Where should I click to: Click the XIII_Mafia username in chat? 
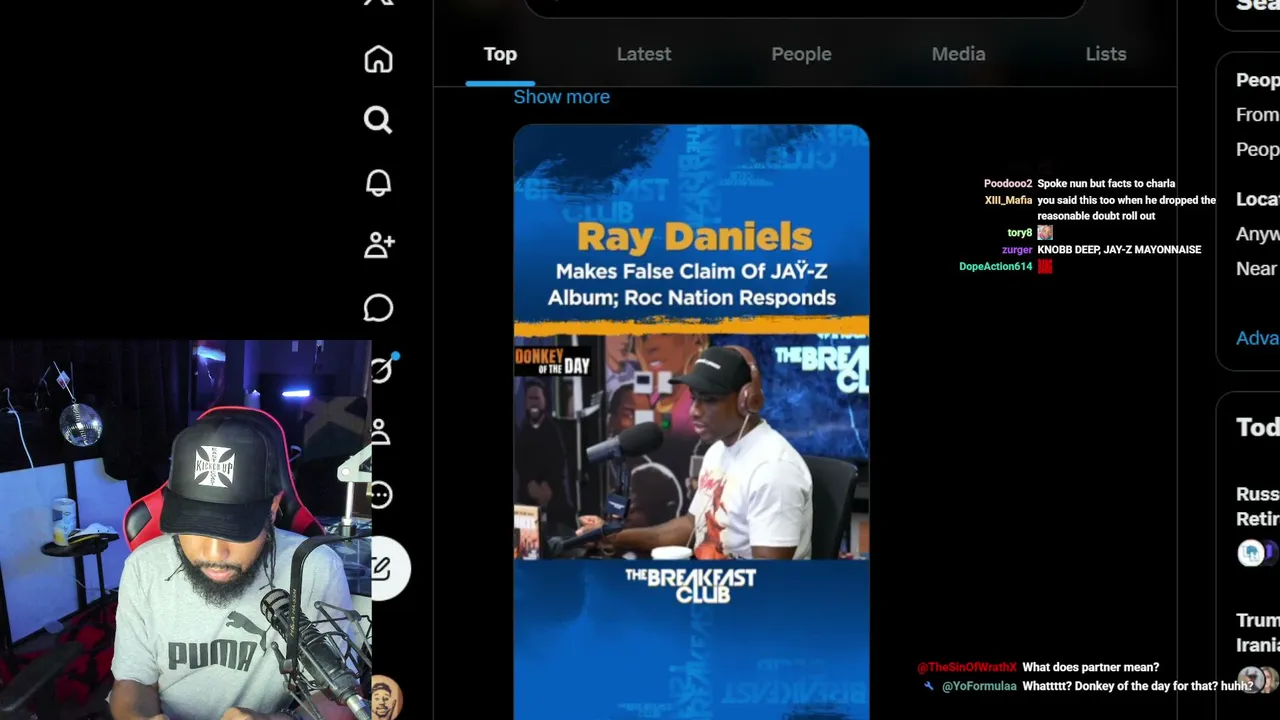1008,200
